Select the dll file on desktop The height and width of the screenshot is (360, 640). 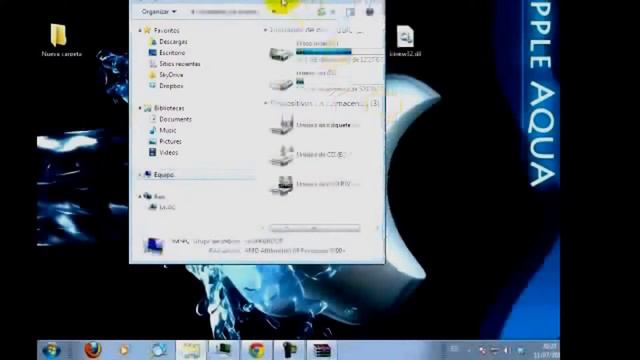tap(405, 40)
